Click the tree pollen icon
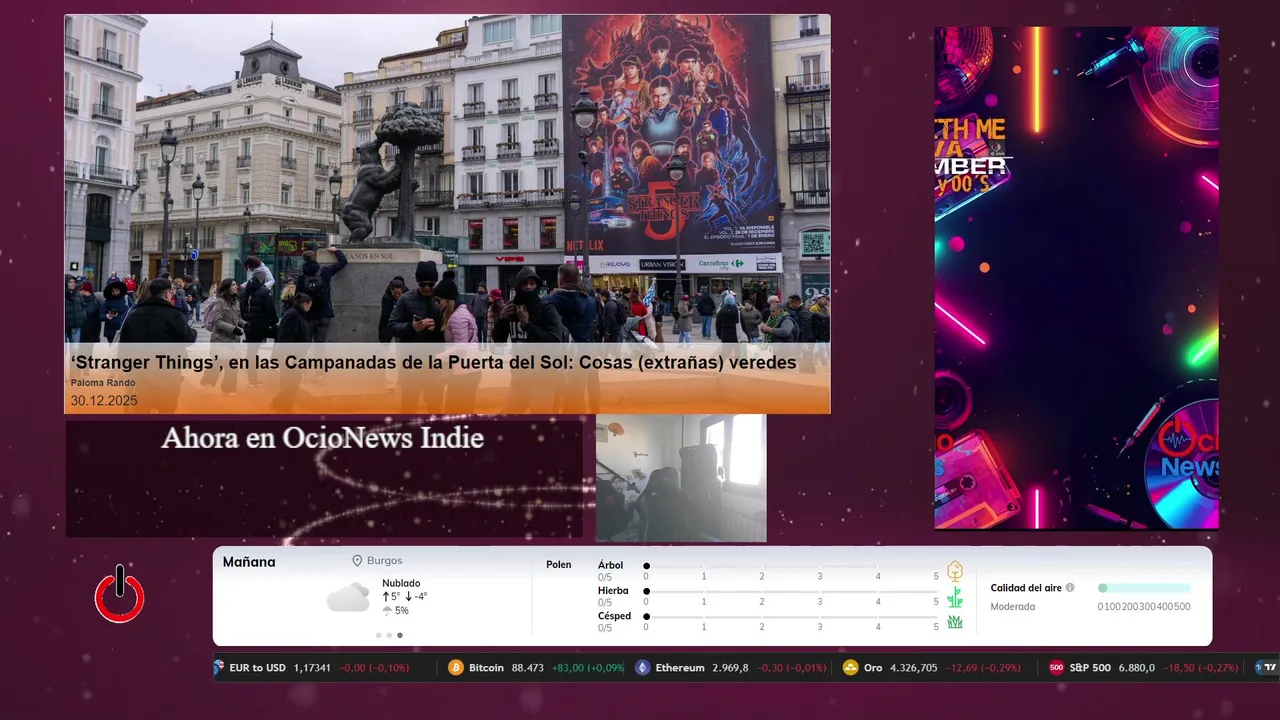 point(955,571)
